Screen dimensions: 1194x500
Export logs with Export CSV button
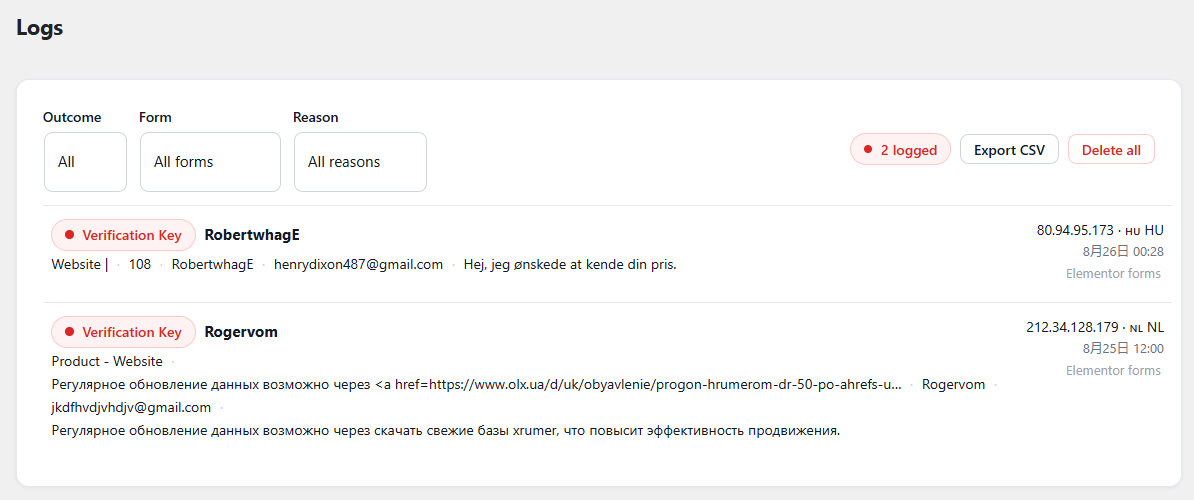[x=1009, y=150]
